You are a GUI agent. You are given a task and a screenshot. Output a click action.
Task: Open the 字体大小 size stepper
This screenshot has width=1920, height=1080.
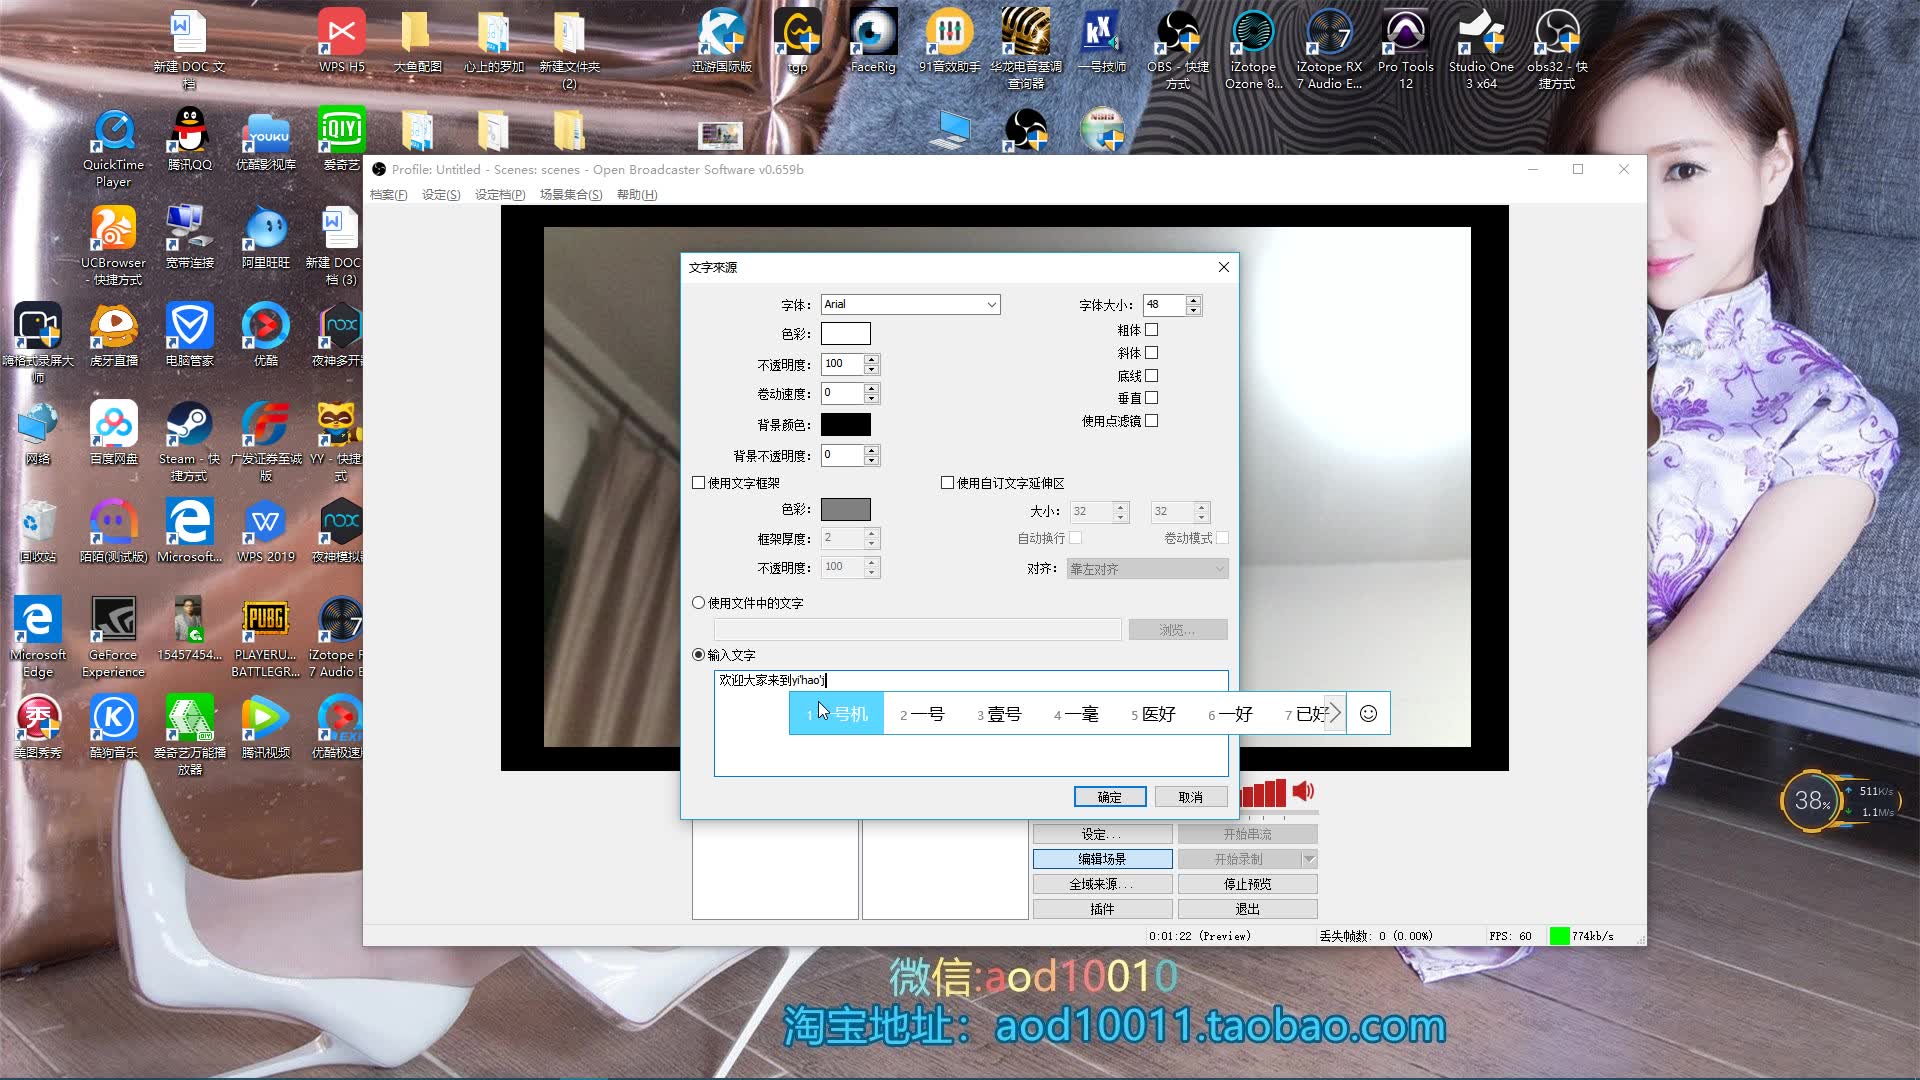1193,305
